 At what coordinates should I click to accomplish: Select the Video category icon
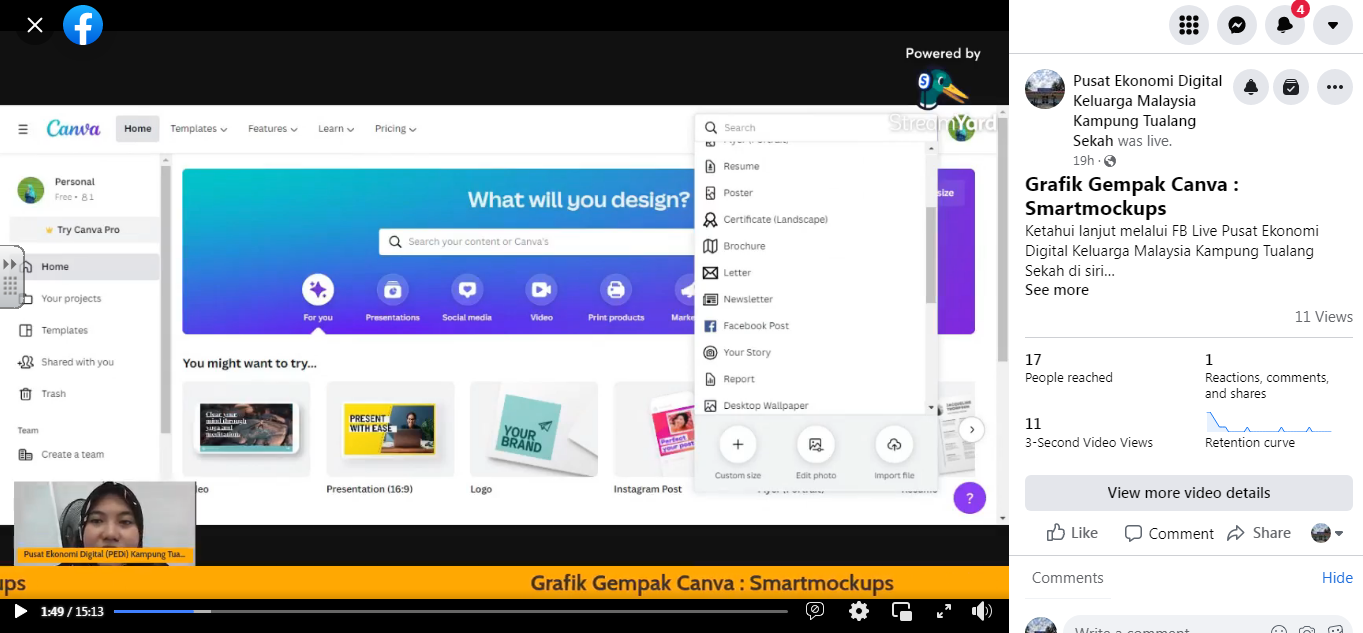[x=541, y=290]
